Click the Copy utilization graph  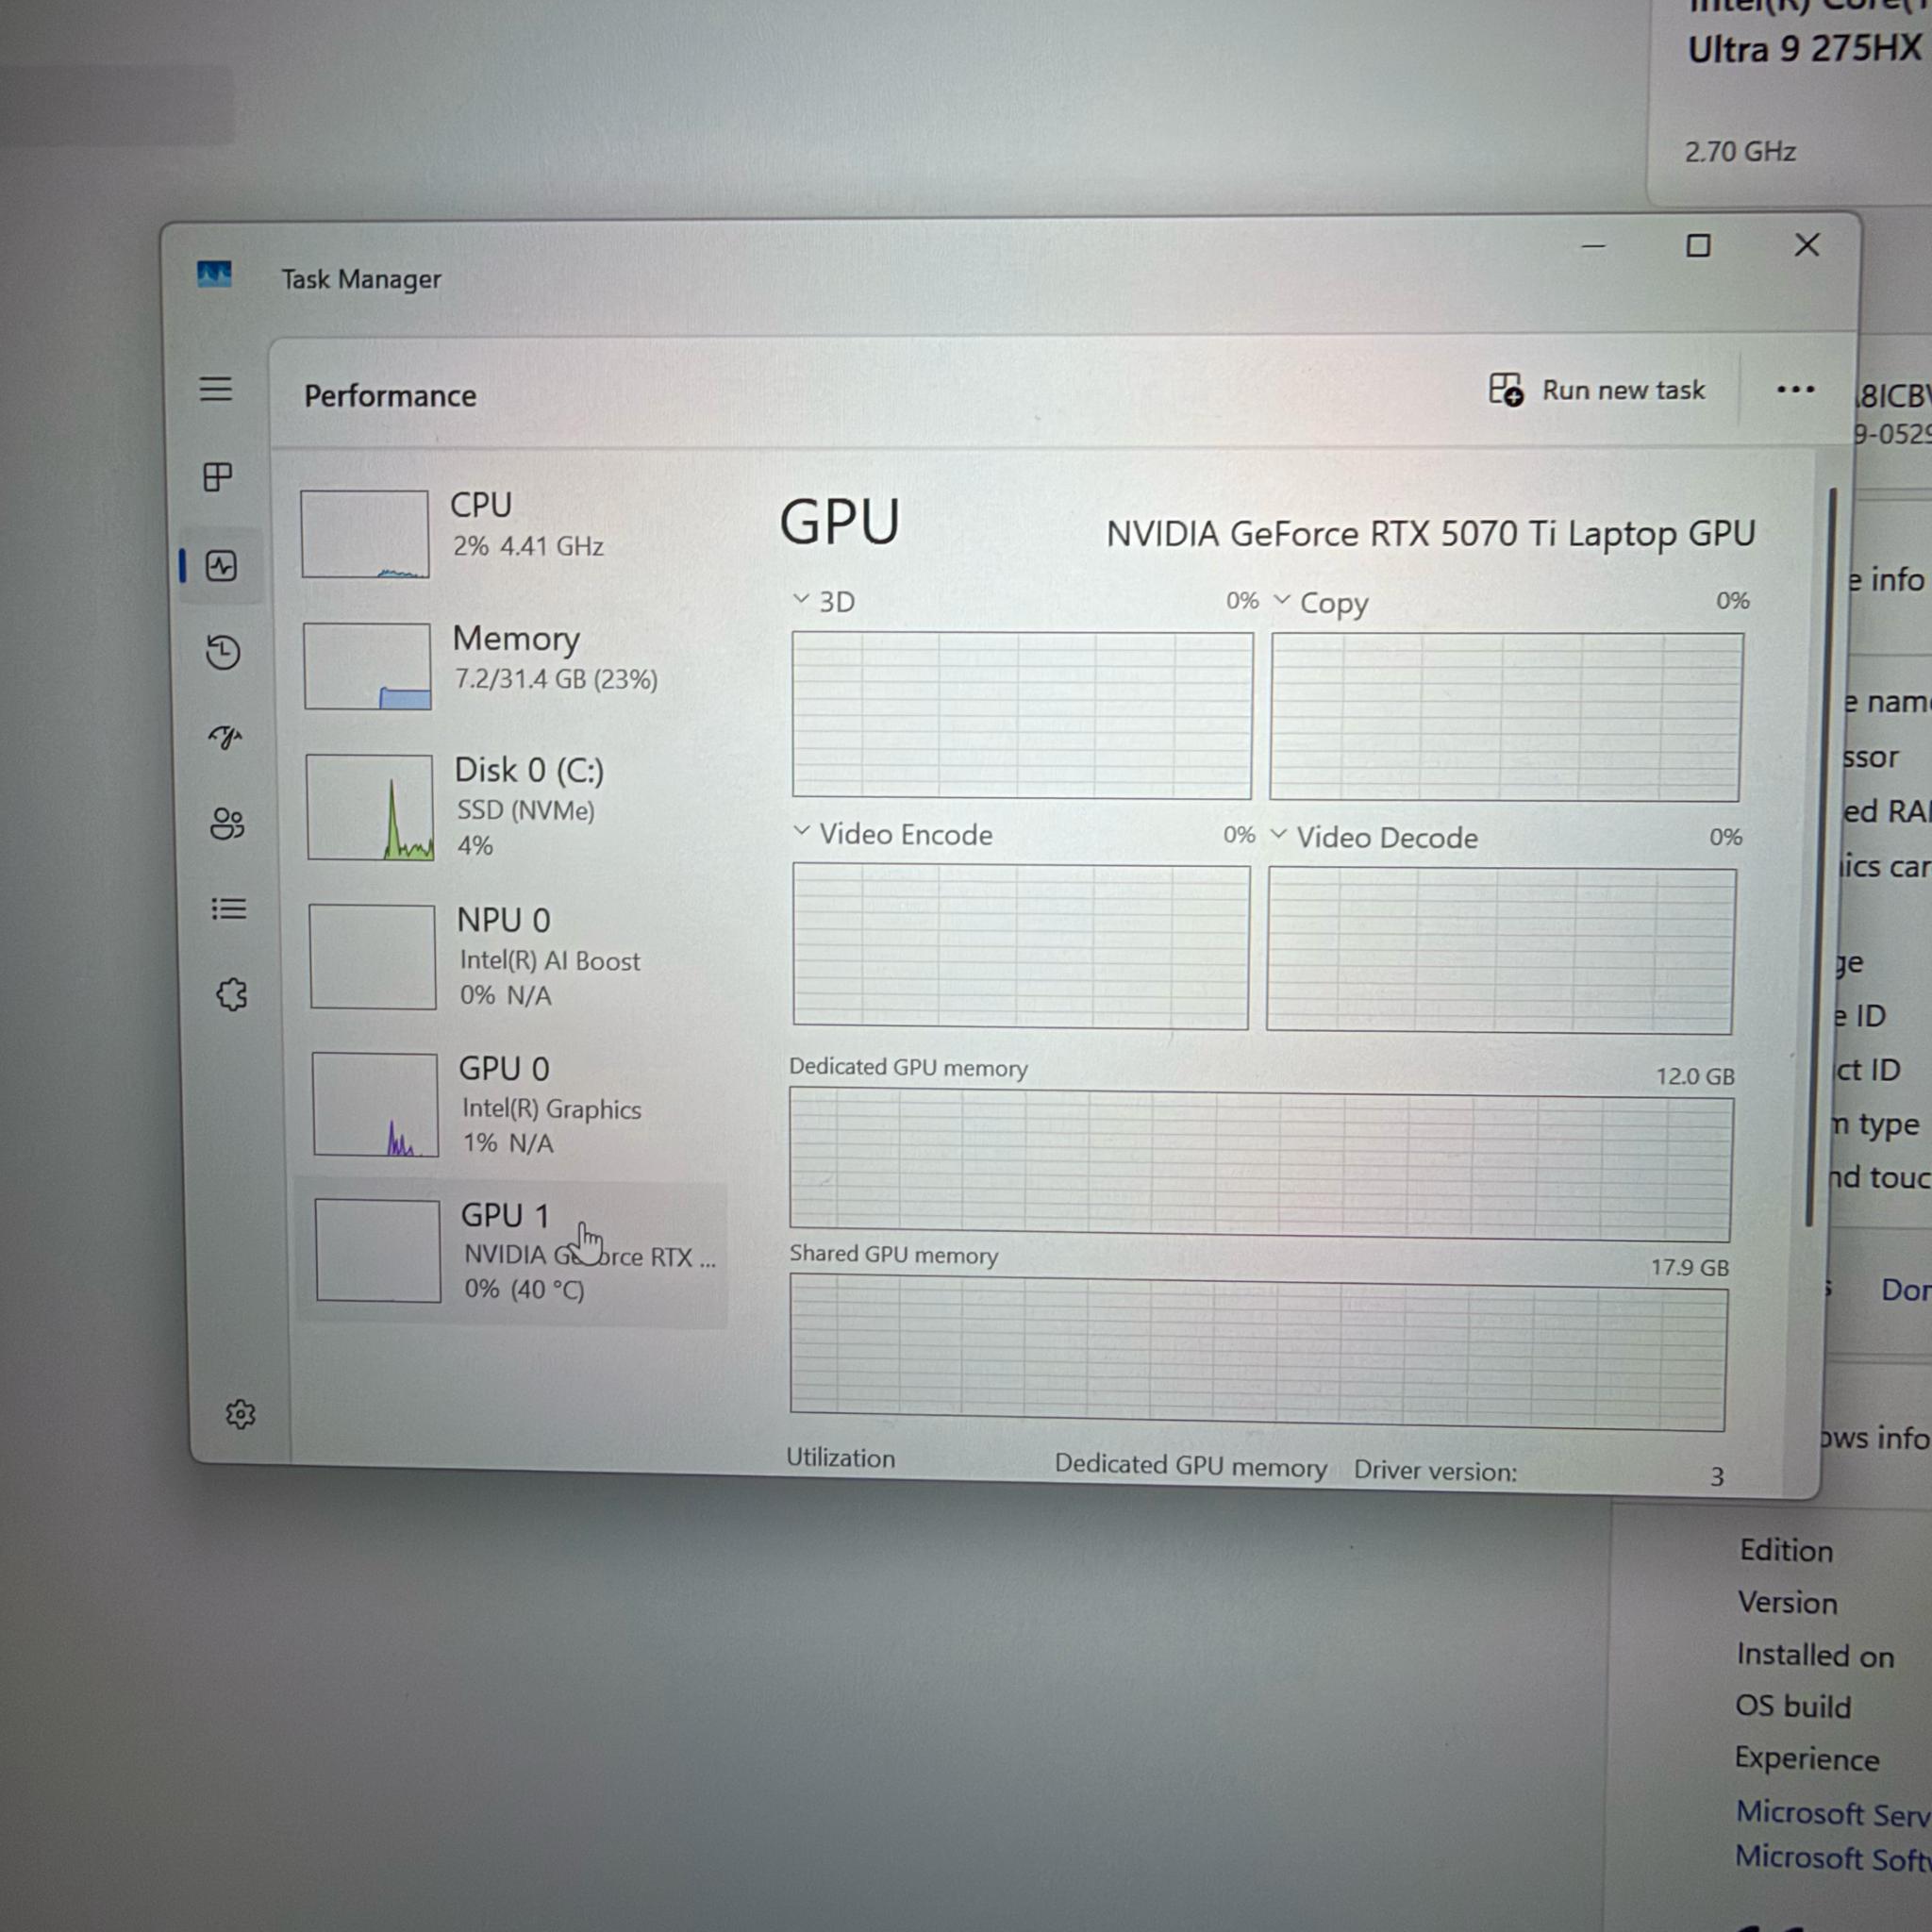click(x=1506, y=717)
